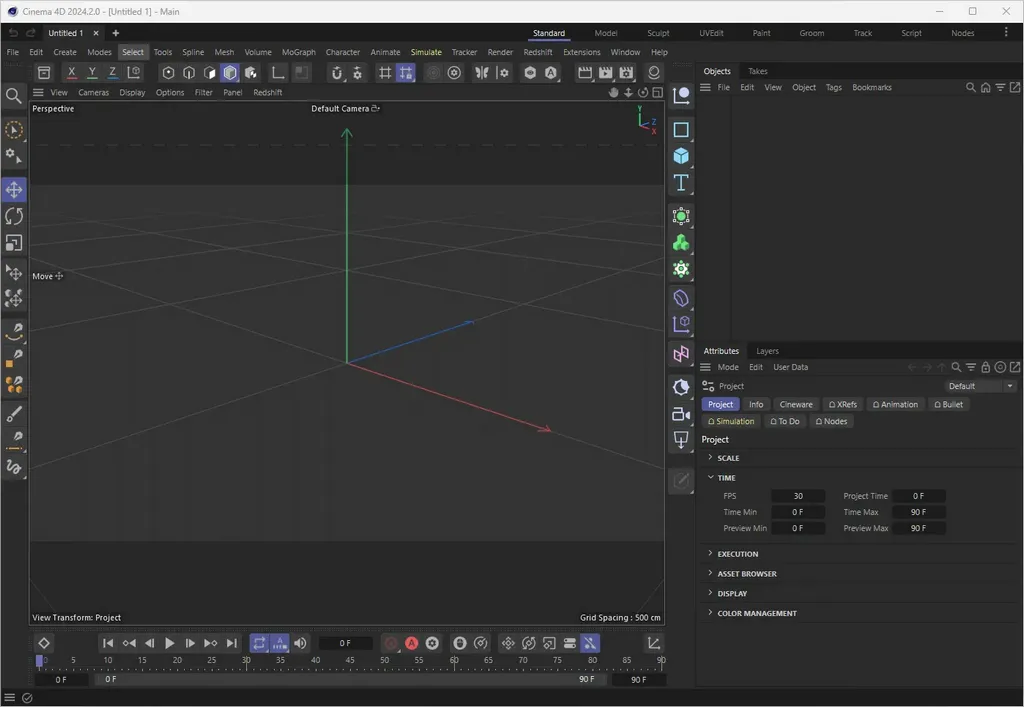
Task: Click the Redo arrow icon
Action: [31, 33]
